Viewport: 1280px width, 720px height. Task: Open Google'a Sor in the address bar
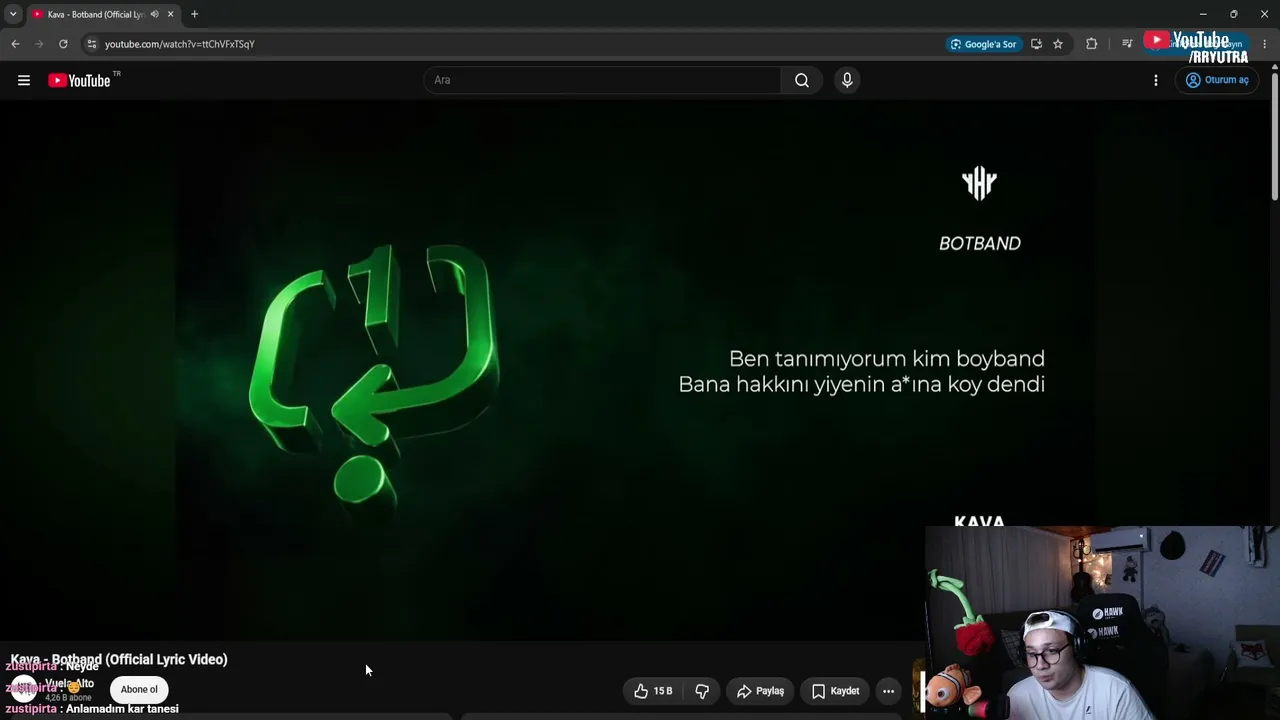[983, 44]
